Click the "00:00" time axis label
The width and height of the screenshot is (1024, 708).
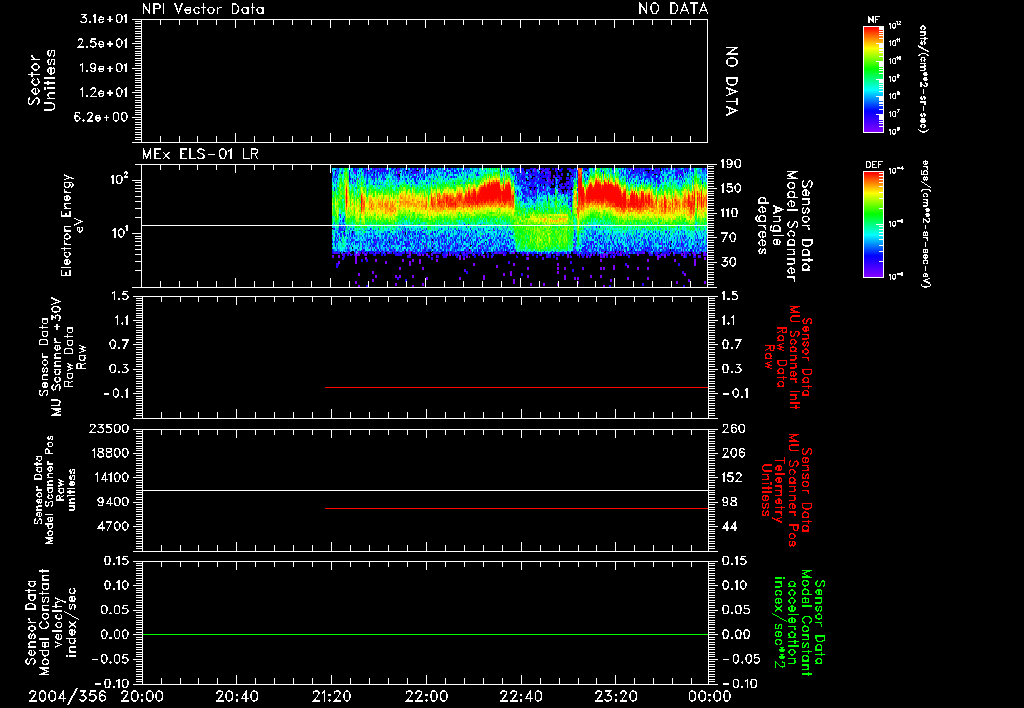click(x=709, y=696)
